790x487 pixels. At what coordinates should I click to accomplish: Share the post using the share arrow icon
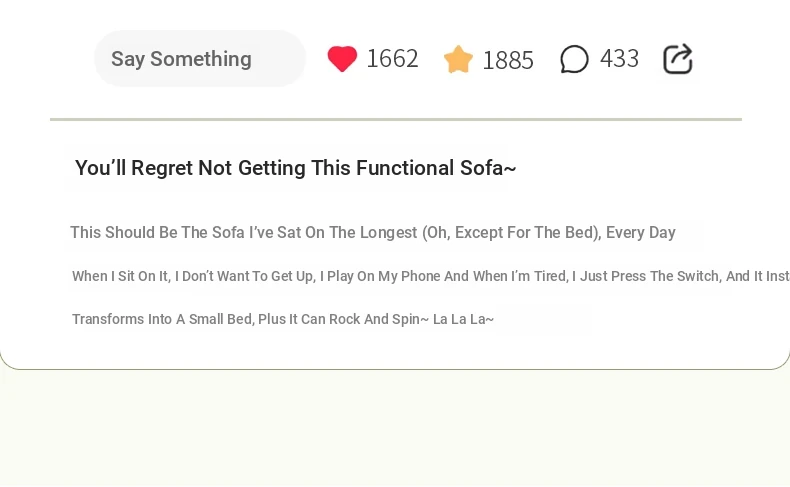coord(678,59)
